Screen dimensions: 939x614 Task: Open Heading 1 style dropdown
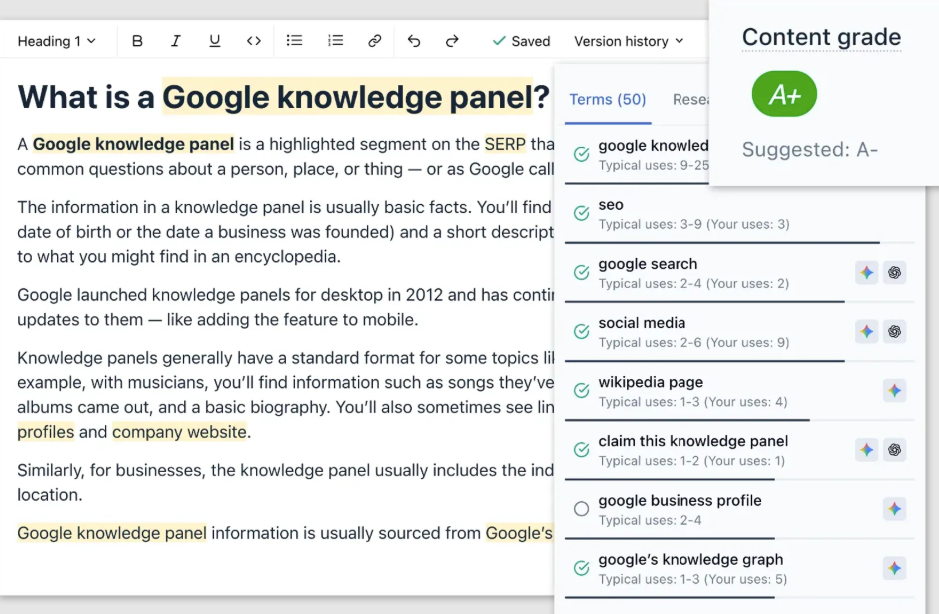click(x=56, y=41)
